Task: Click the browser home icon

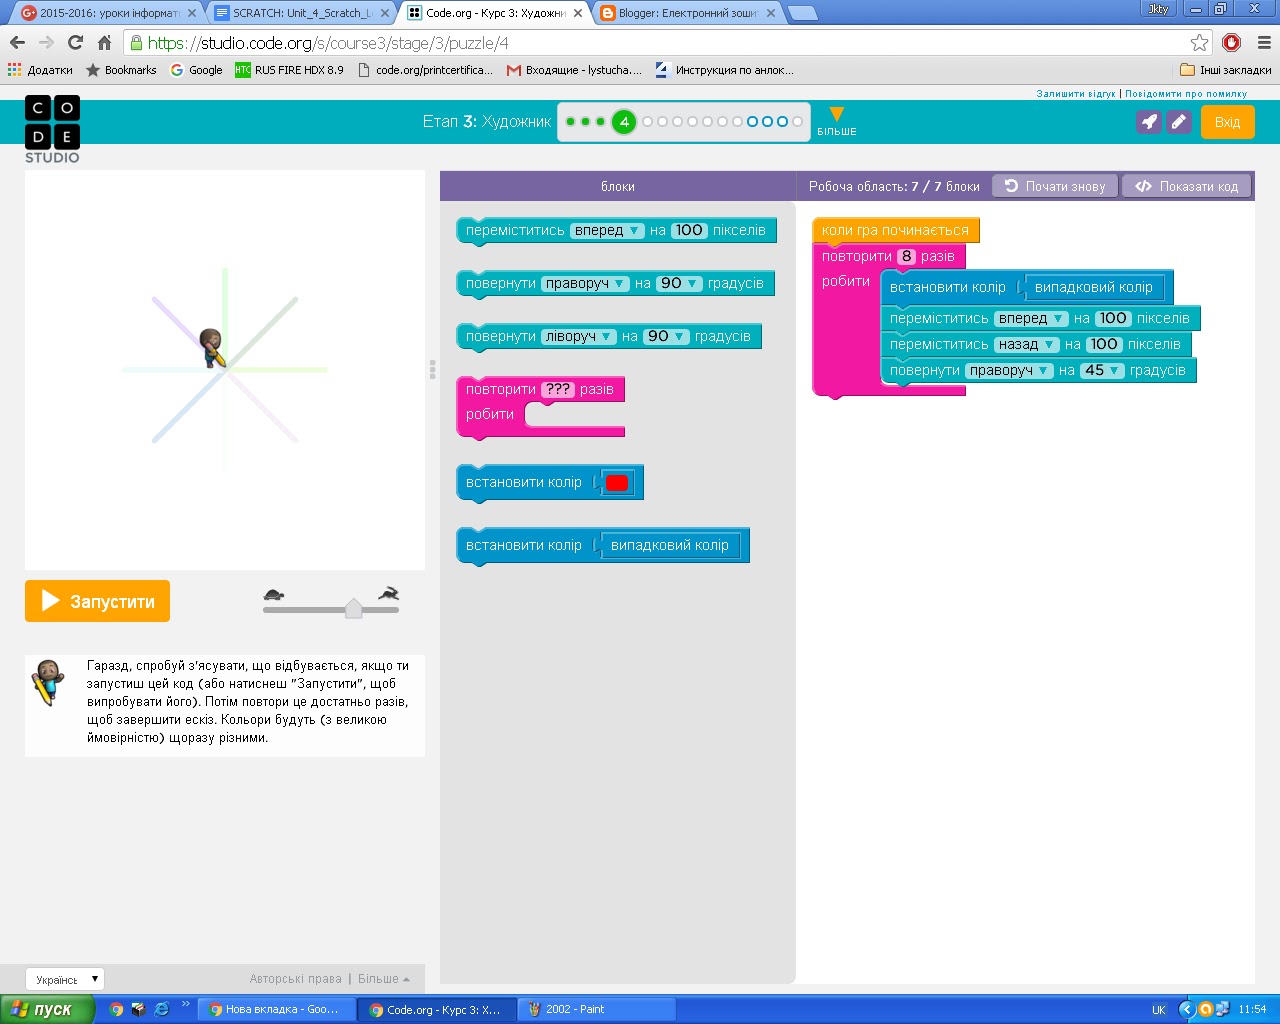Action: tap(105, 42)
